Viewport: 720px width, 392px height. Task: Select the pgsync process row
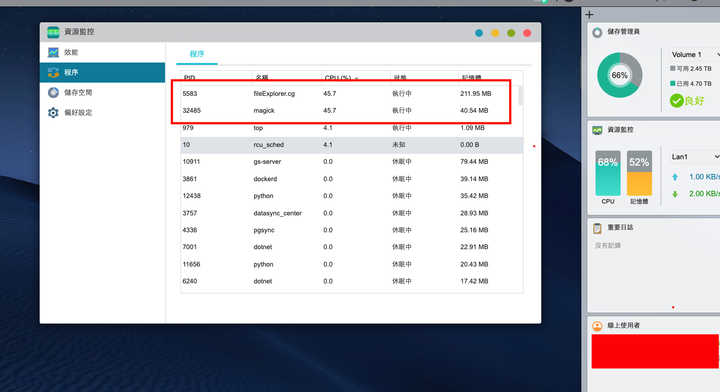[352, 230]
